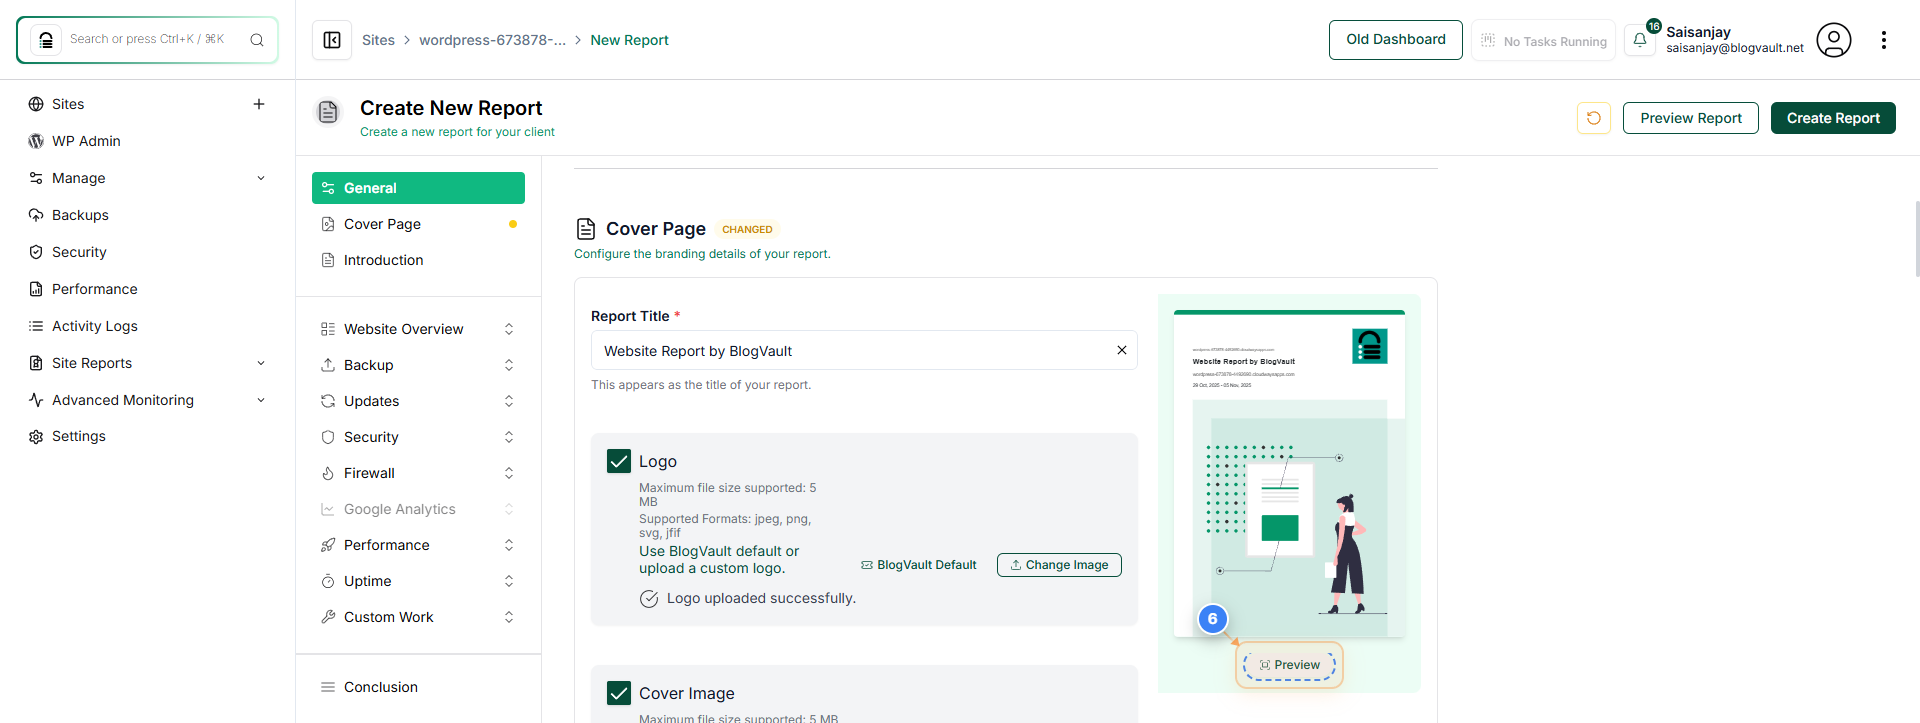Click the Settings gear icon
Image resolution: width=1920 pixels, height=723 pixels.
[x=36, y=437]
